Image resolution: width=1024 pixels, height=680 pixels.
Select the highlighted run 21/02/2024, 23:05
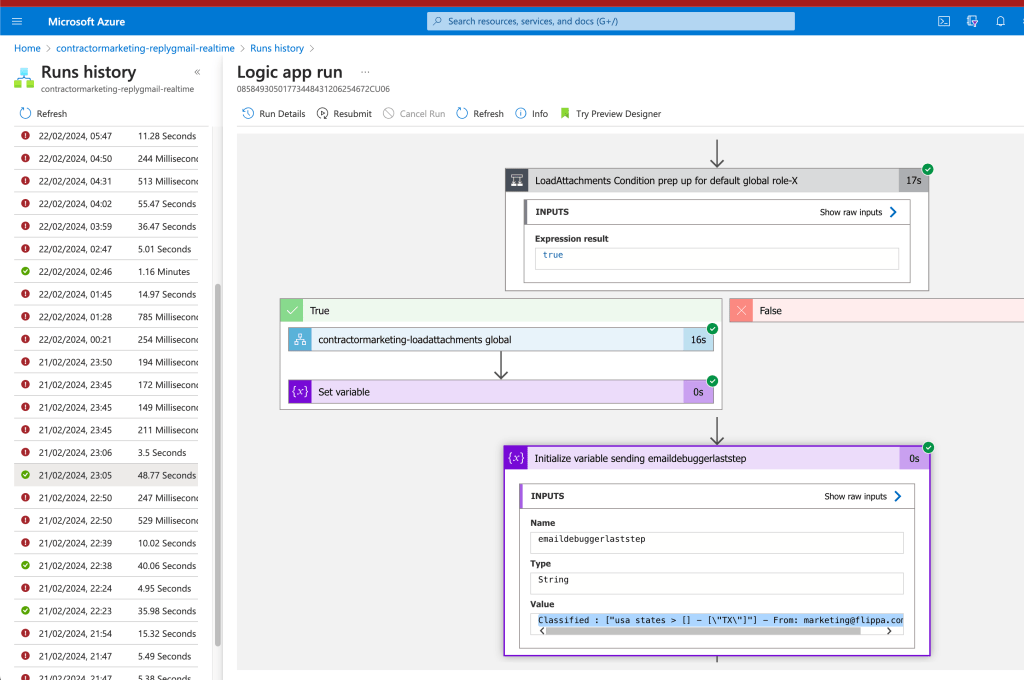click(106, 476)
